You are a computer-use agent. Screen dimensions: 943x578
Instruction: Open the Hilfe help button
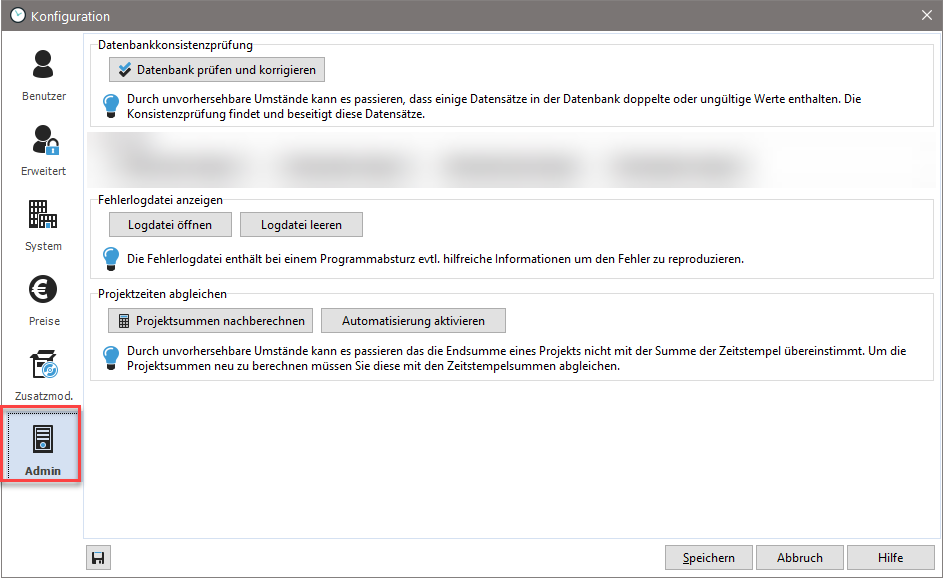coord(890,558)
